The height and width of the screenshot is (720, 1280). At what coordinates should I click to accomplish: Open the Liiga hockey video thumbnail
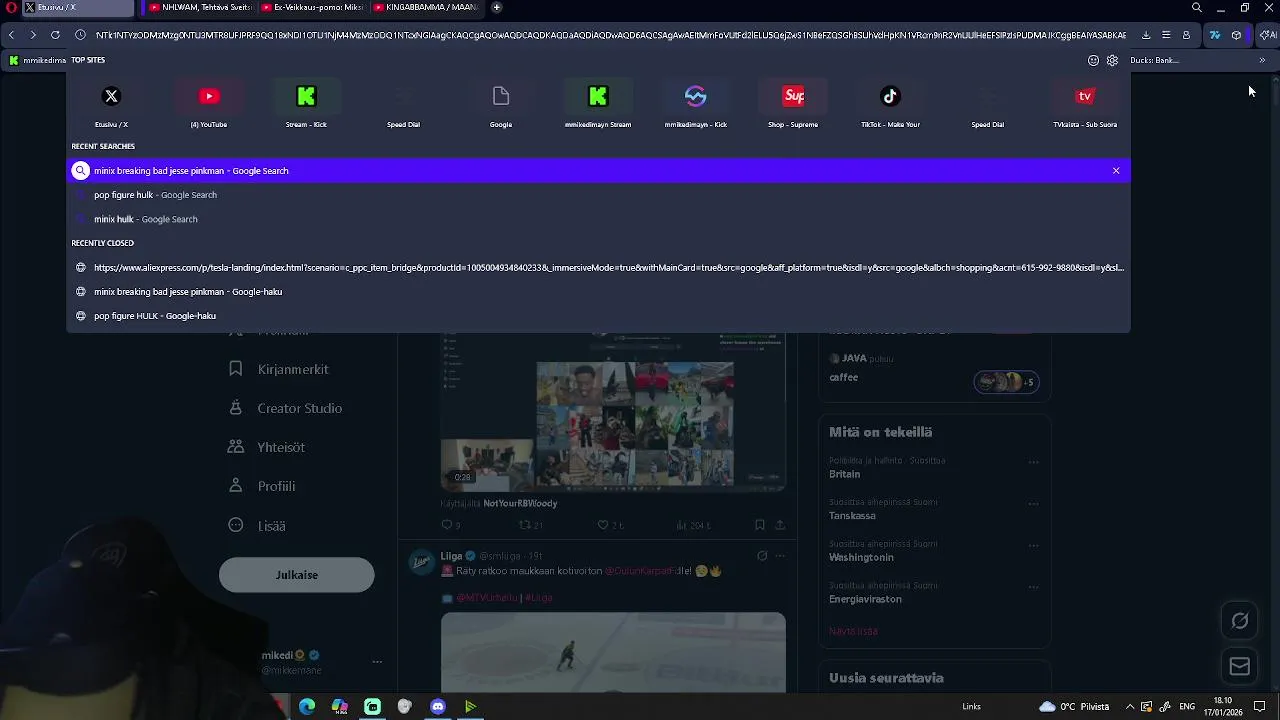pos(613,652)
